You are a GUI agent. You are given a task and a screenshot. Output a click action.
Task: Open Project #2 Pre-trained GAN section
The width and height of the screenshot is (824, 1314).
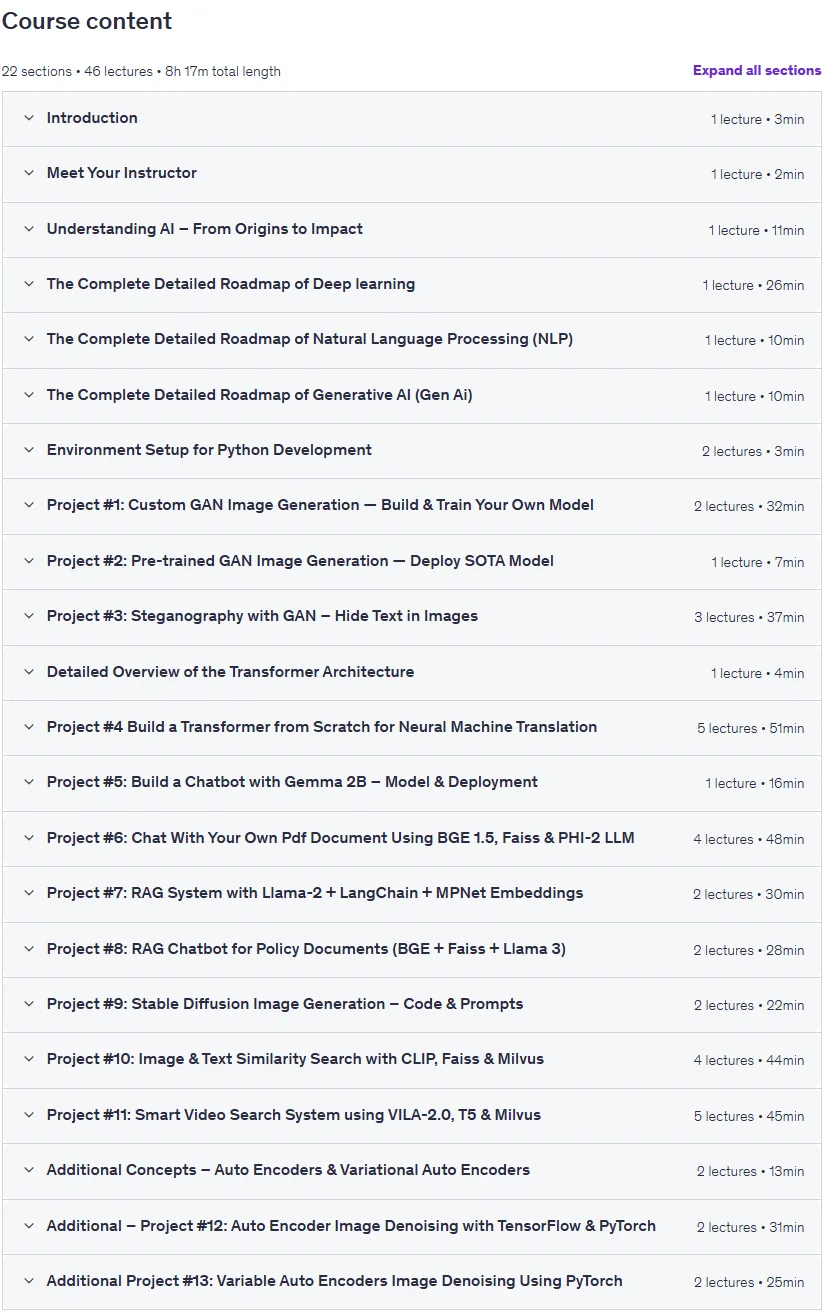[412, 561]
